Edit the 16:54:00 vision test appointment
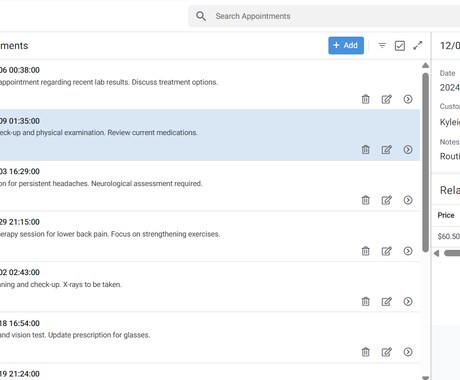 coord(387,352)
